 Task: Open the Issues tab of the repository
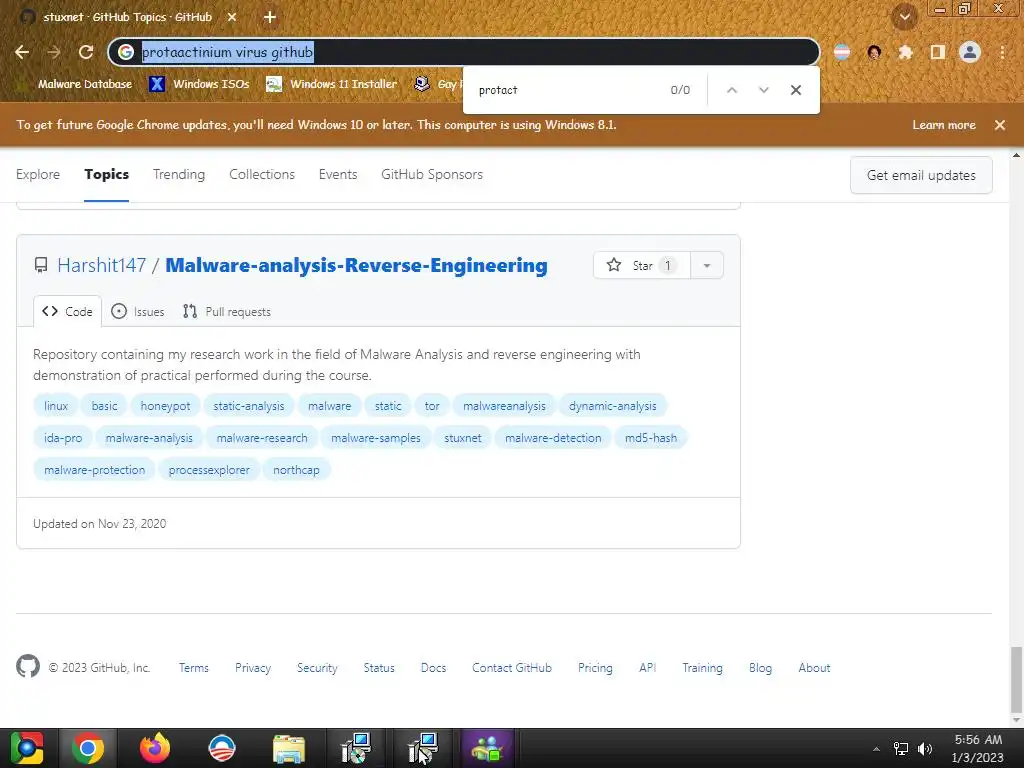click(138, 312)
